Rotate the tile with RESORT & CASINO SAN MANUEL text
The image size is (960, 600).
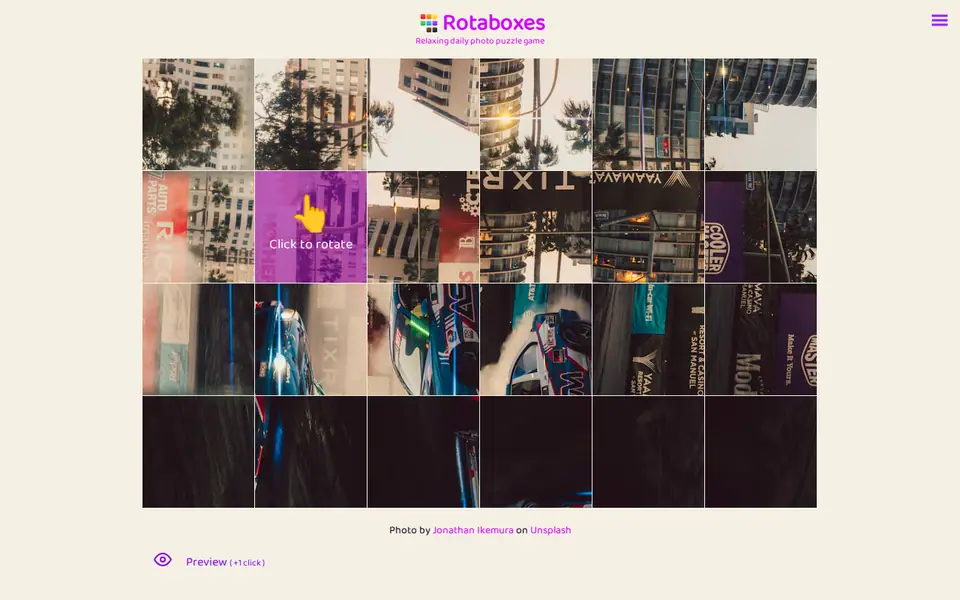click(x=648, y=339)
